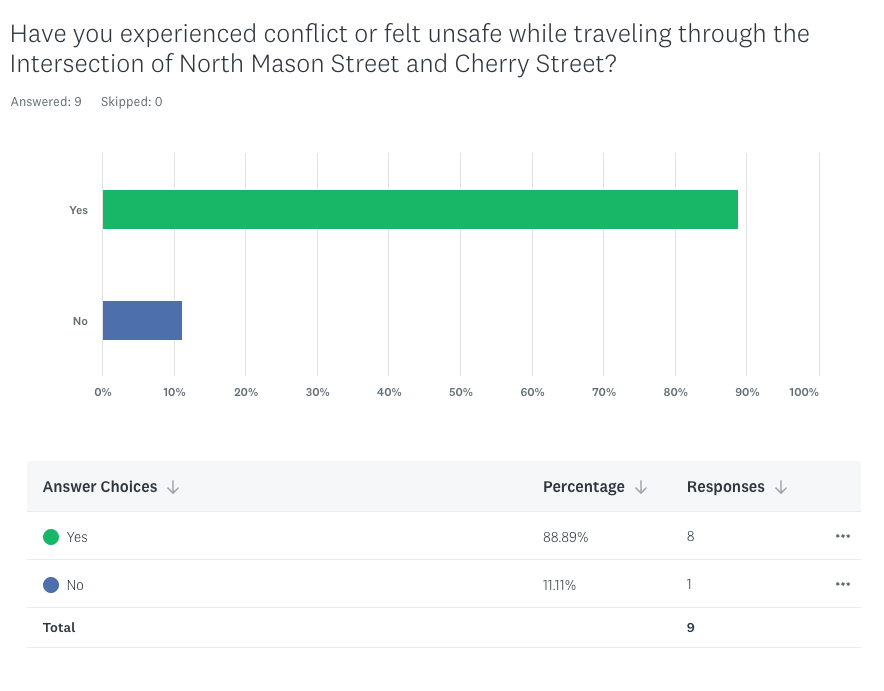Screen dimensions: 884x691
Task: Click the 11.11% percentage value
Action: point(559,585)
